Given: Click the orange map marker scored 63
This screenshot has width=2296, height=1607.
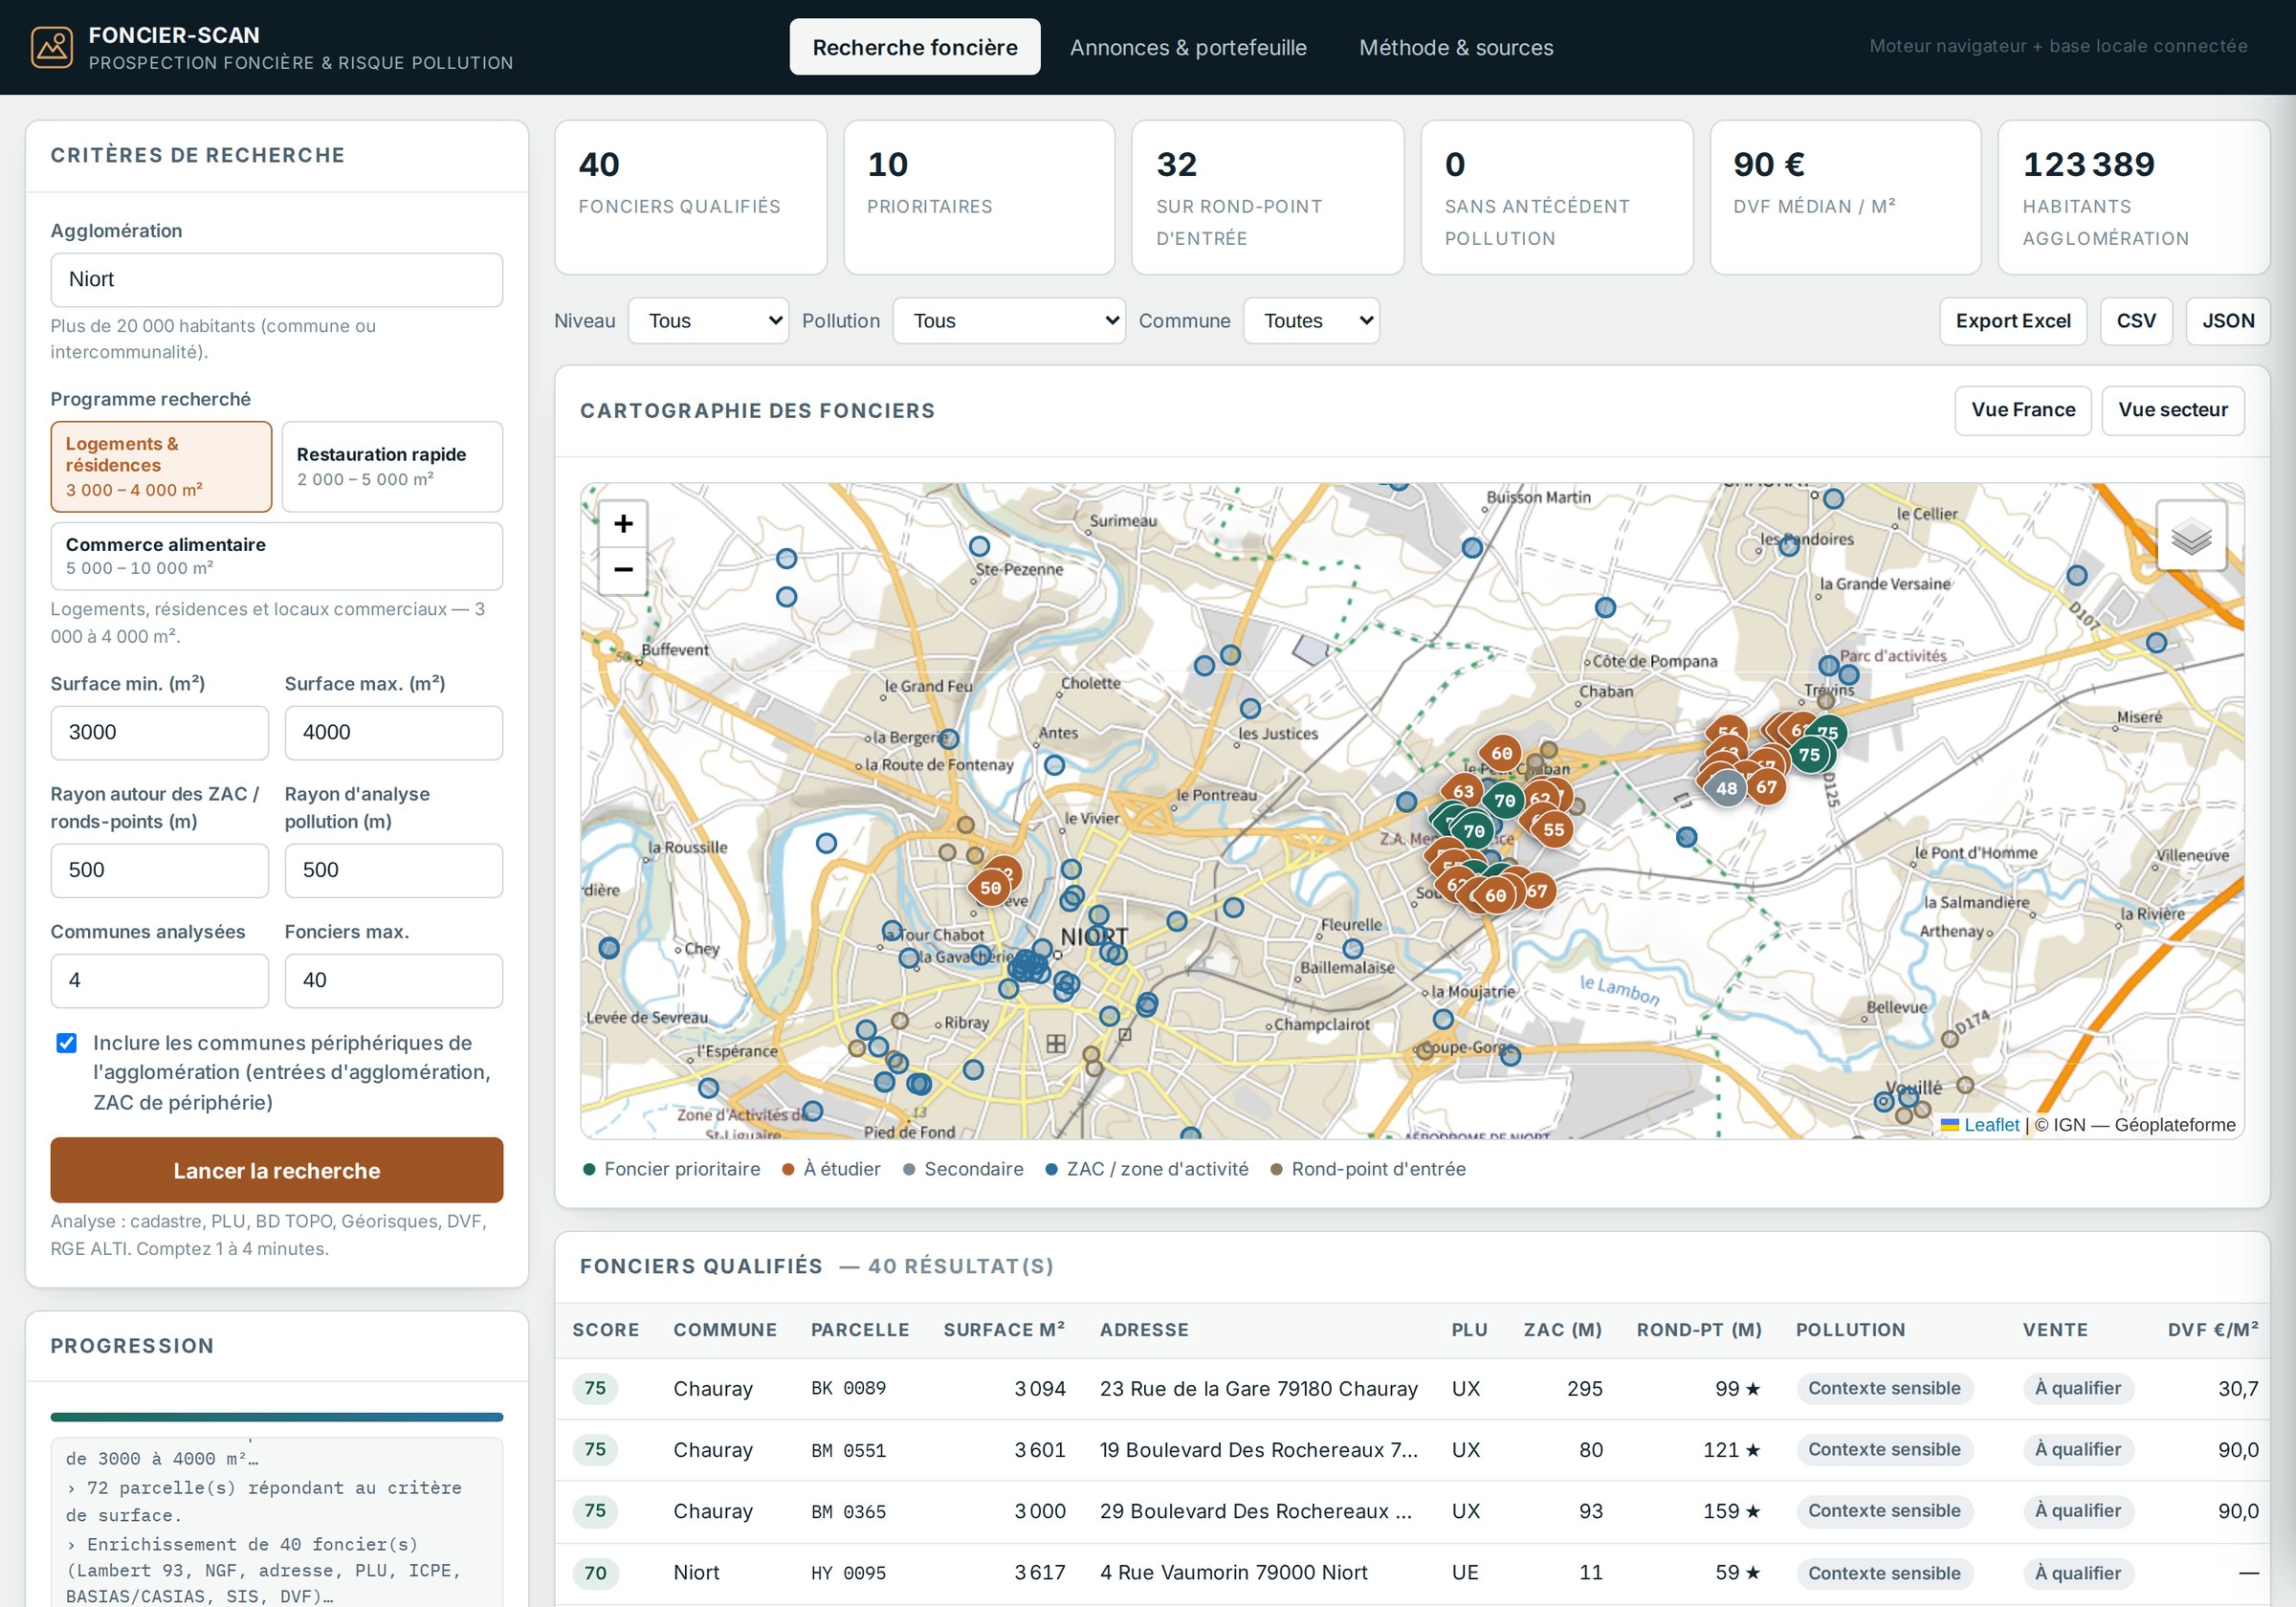Looking at the screenshot, I should point(1463,791).
